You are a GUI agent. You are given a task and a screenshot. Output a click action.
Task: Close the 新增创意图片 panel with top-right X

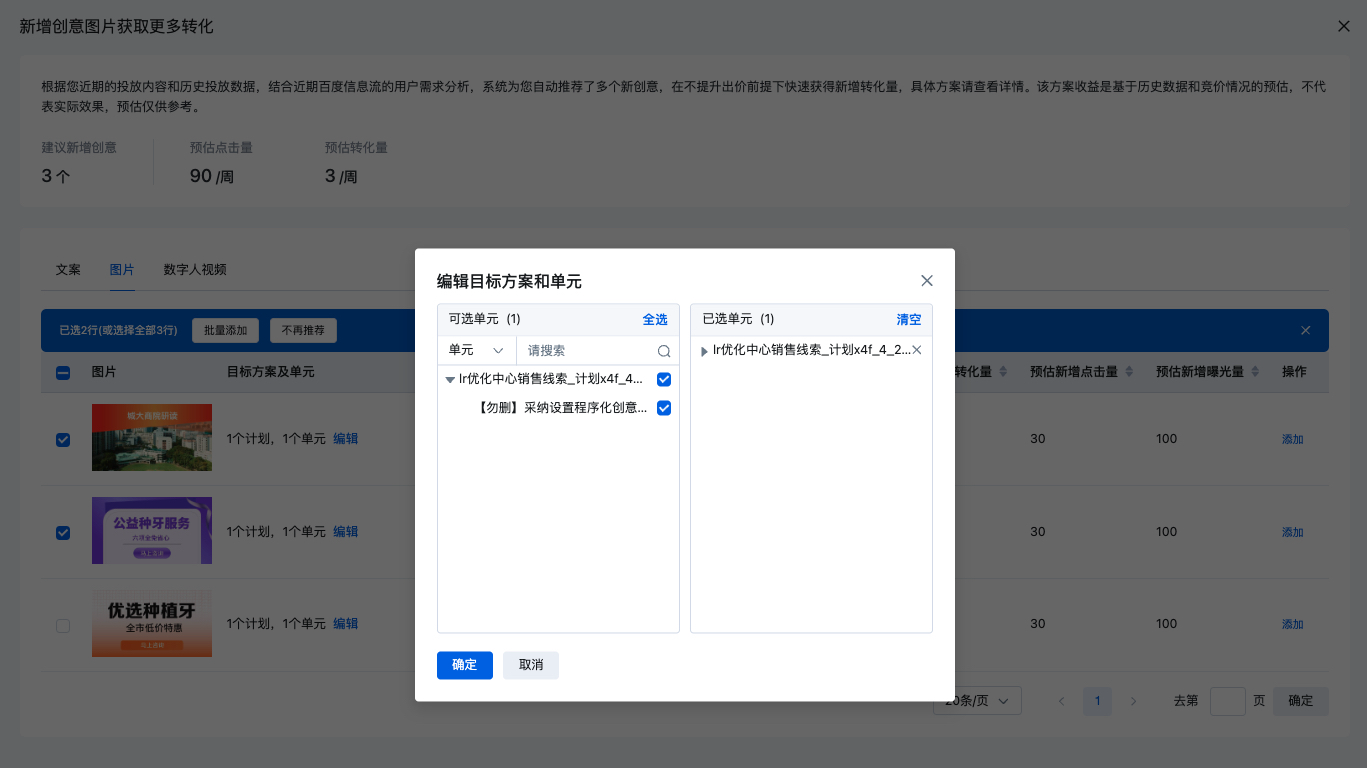[x=1343, y=26]
